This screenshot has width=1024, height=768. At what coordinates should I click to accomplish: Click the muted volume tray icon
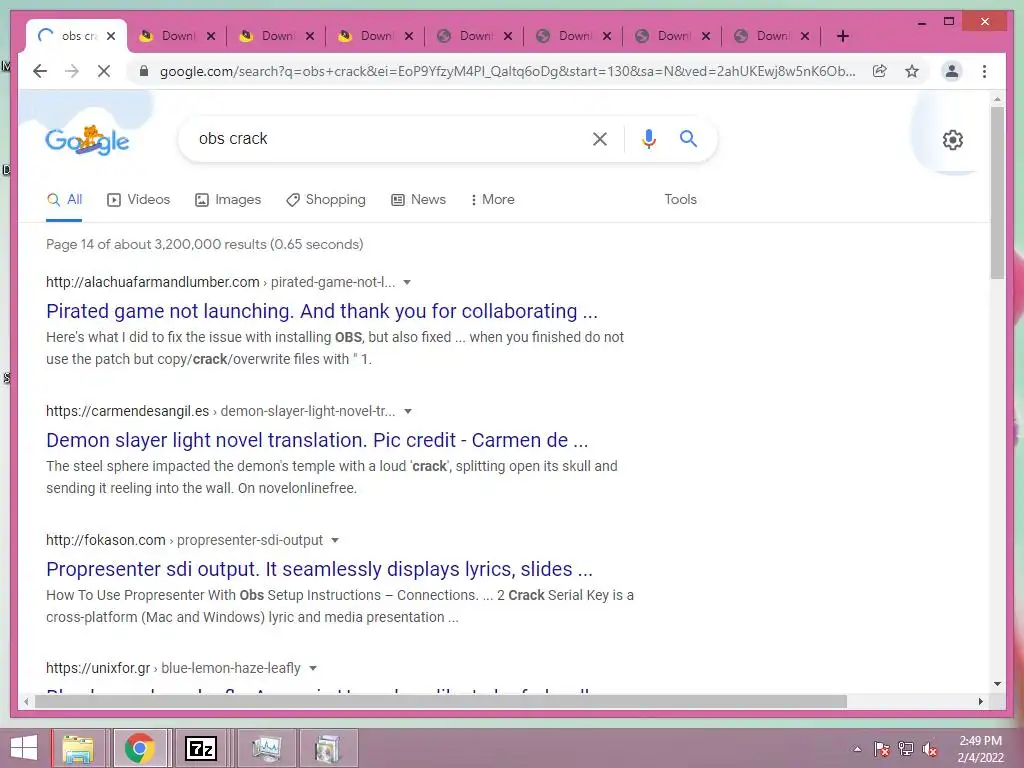click(x=930, y=749)
